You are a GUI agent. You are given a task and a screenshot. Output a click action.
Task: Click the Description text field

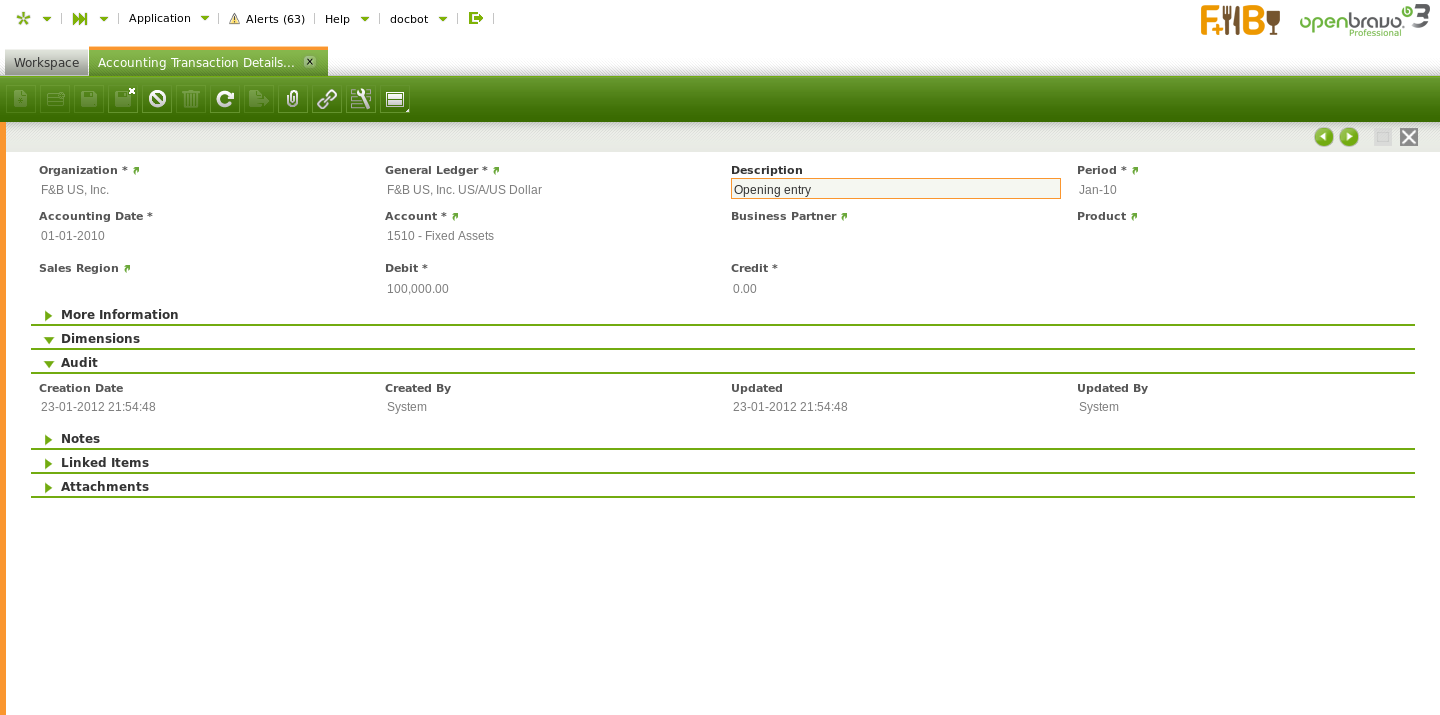pos(895,189)
